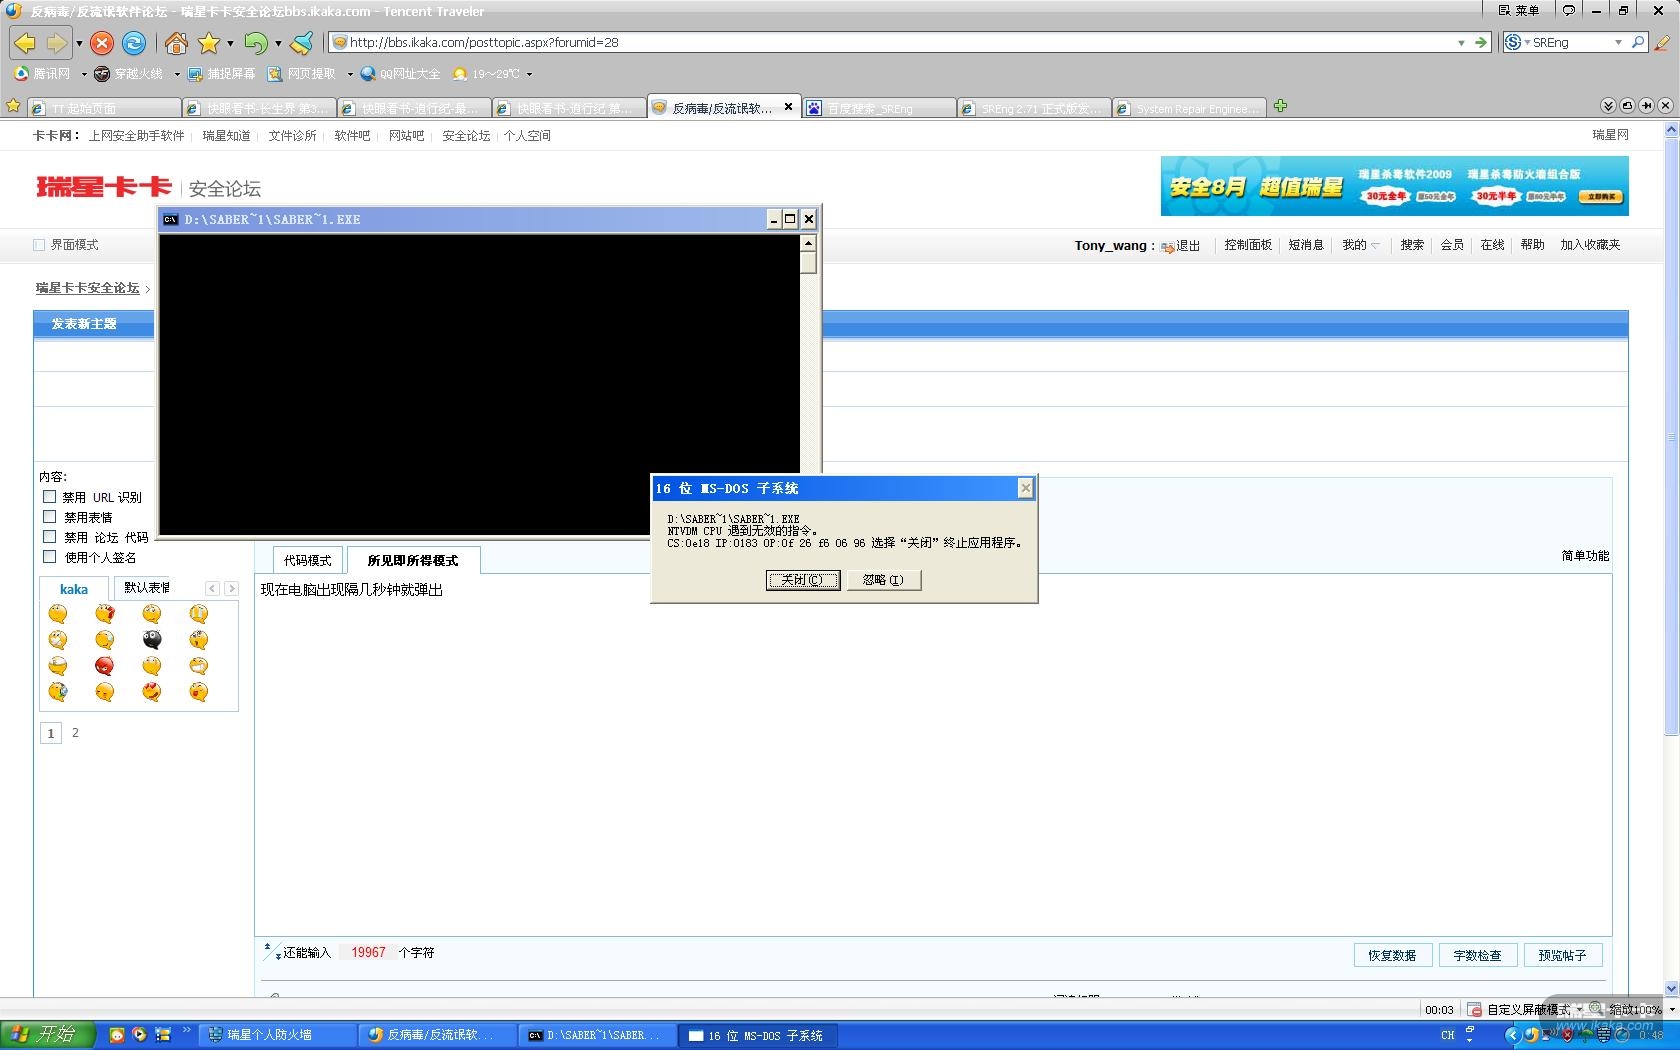1680x1050 pixels.
Task: Click 关闭(C) in the MS-DOS dialog
Action: tap(803, 580)
